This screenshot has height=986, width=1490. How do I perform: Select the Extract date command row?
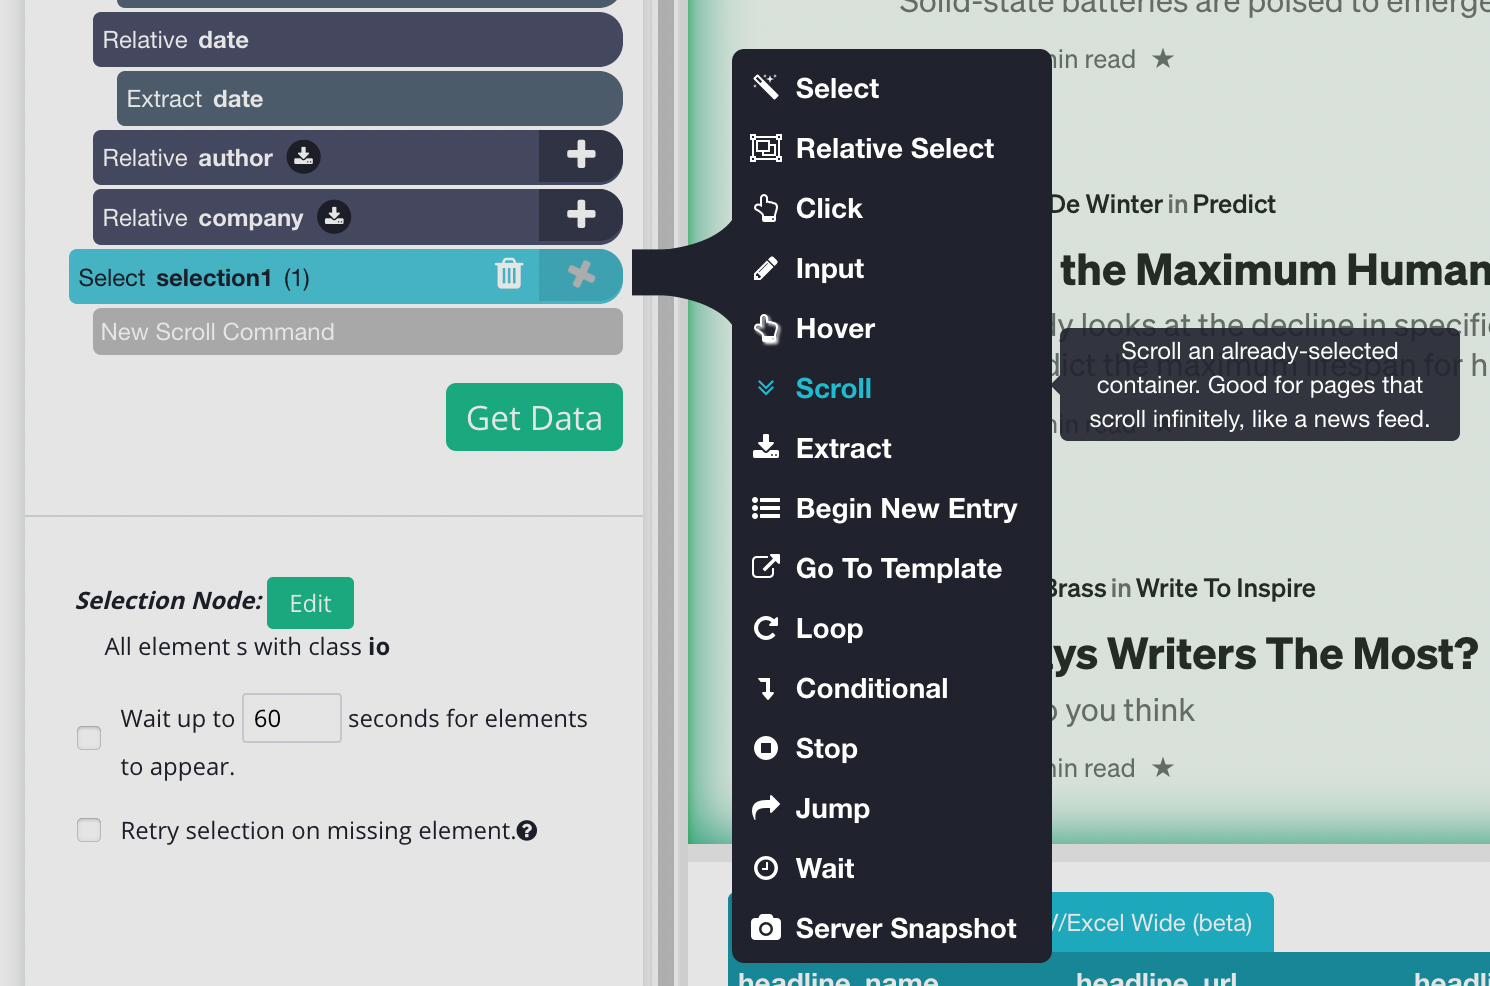(370, 99)
